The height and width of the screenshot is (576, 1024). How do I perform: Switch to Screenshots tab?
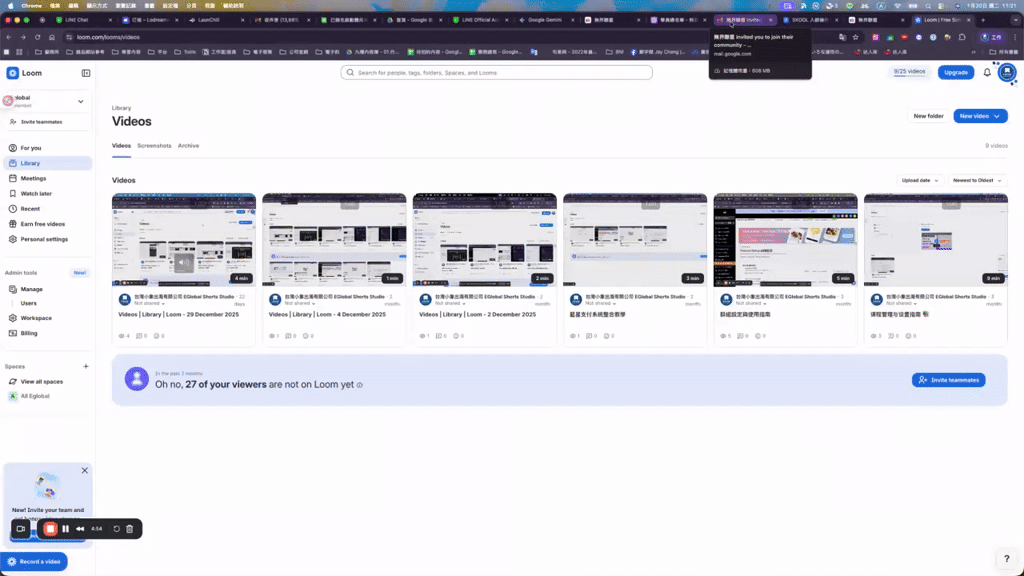(154, 146)
